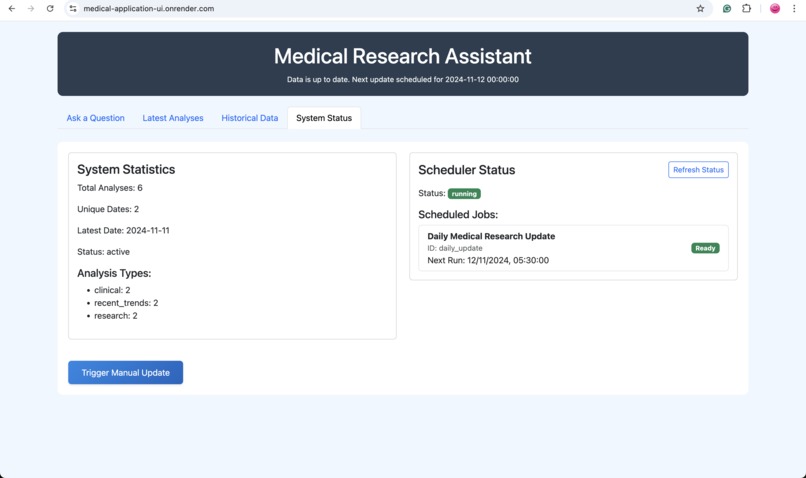This screenshot has width=806, height=478.
Task: Click the clinical: 2 list item
Action: [x=112, y=290]
